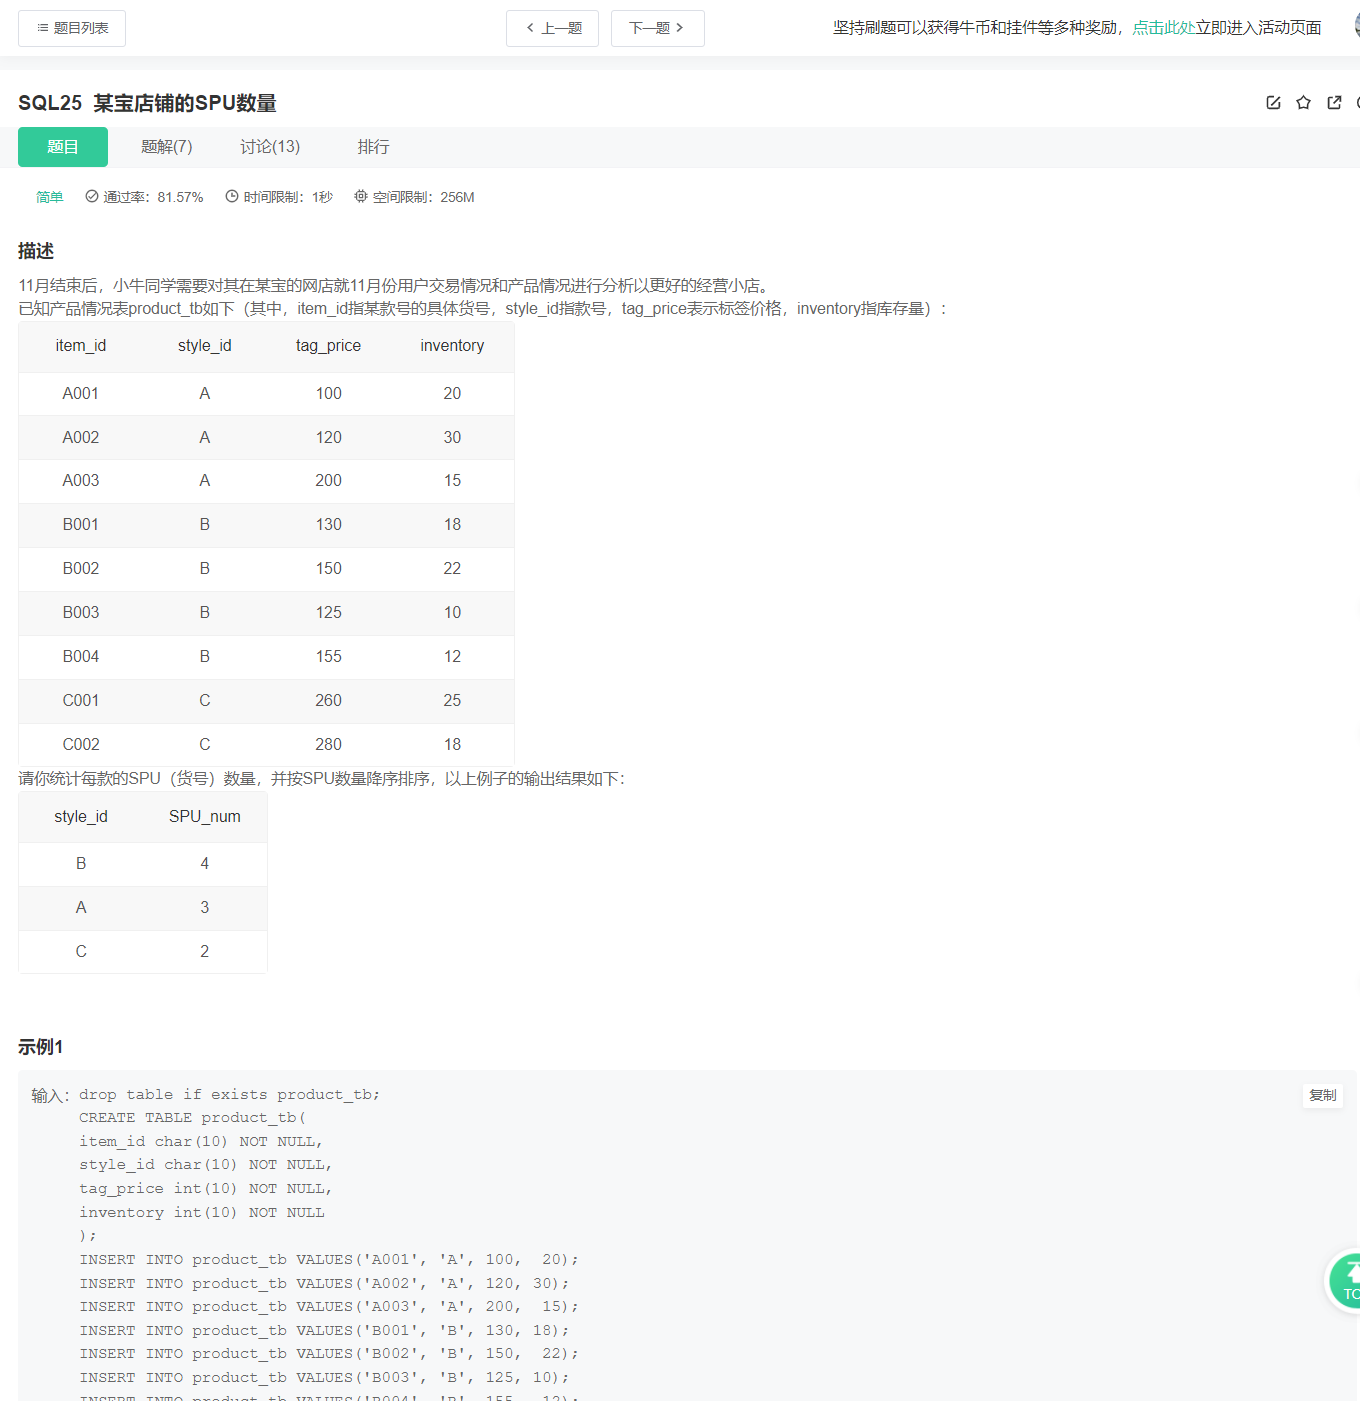Image resolution: width=1360 pixels, height=1401 pixels.
Task: Go to previous problem 上一题
Action: pyautogui.click(x=552, y=28)
